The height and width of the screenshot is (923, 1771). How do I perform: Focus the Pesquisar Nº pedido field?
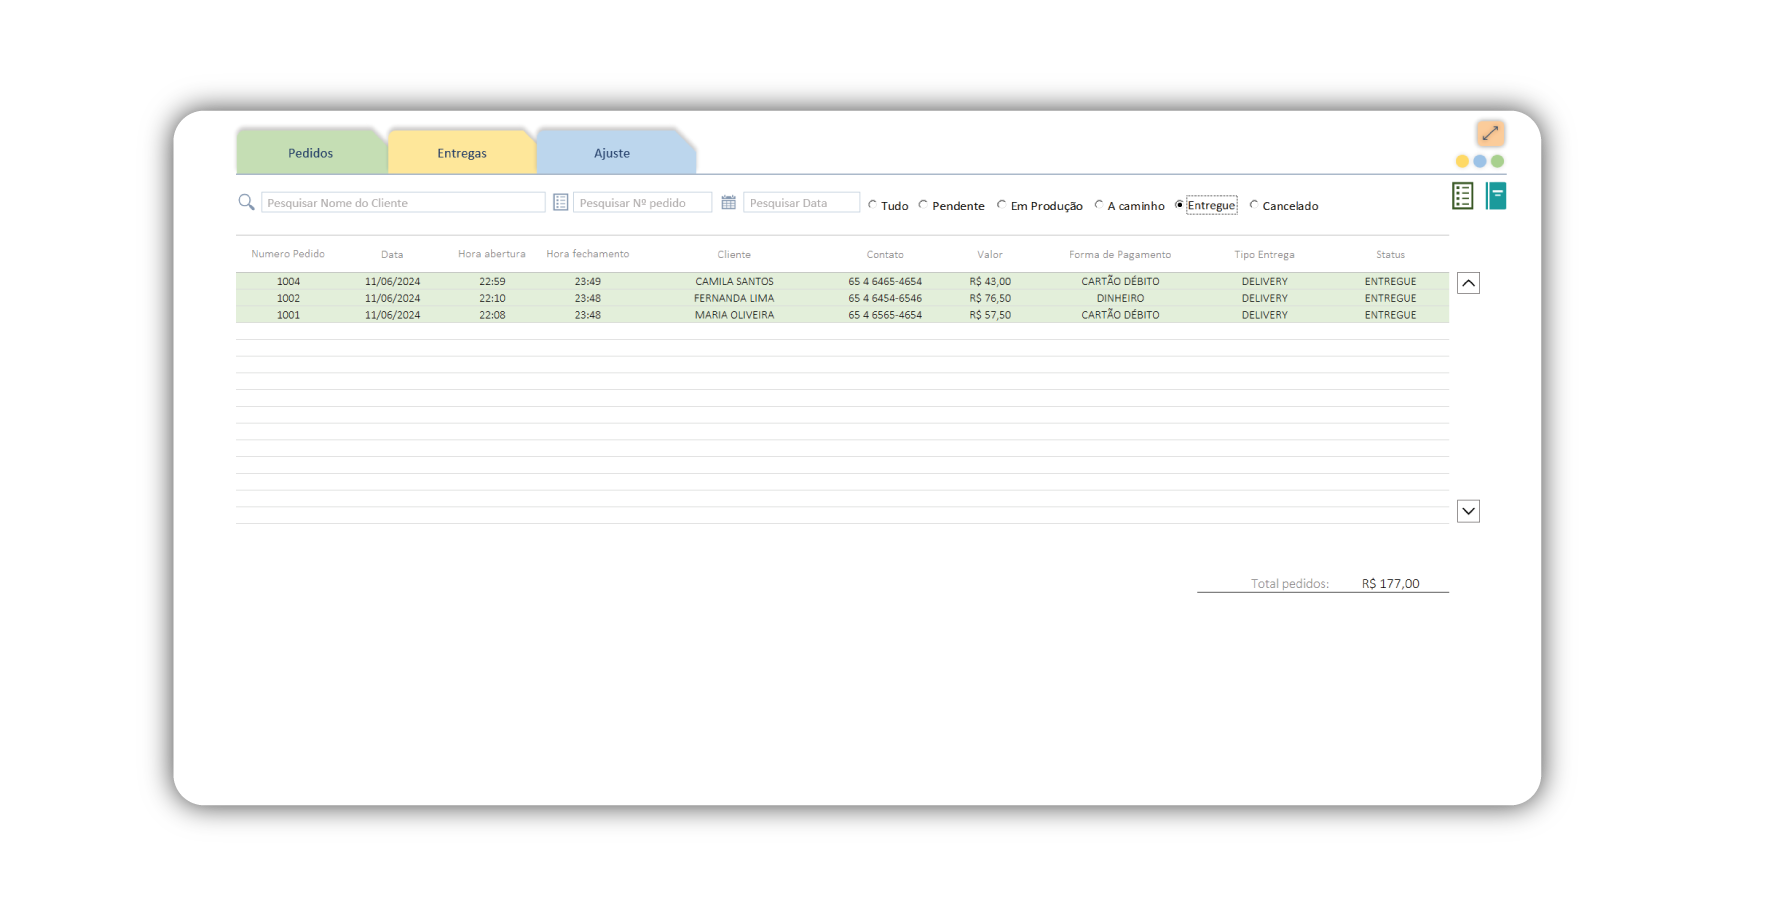tap(642, 203)
